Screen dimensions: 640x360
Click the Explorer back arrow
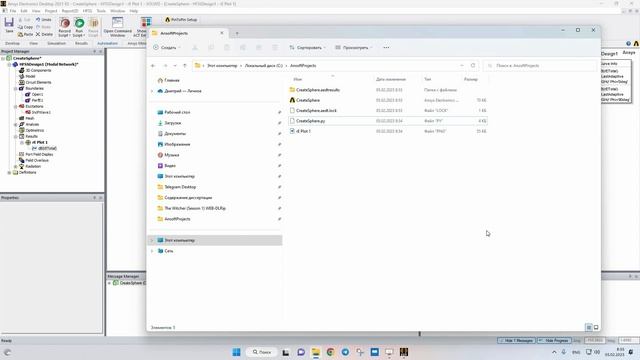click(x=153, y=66)
